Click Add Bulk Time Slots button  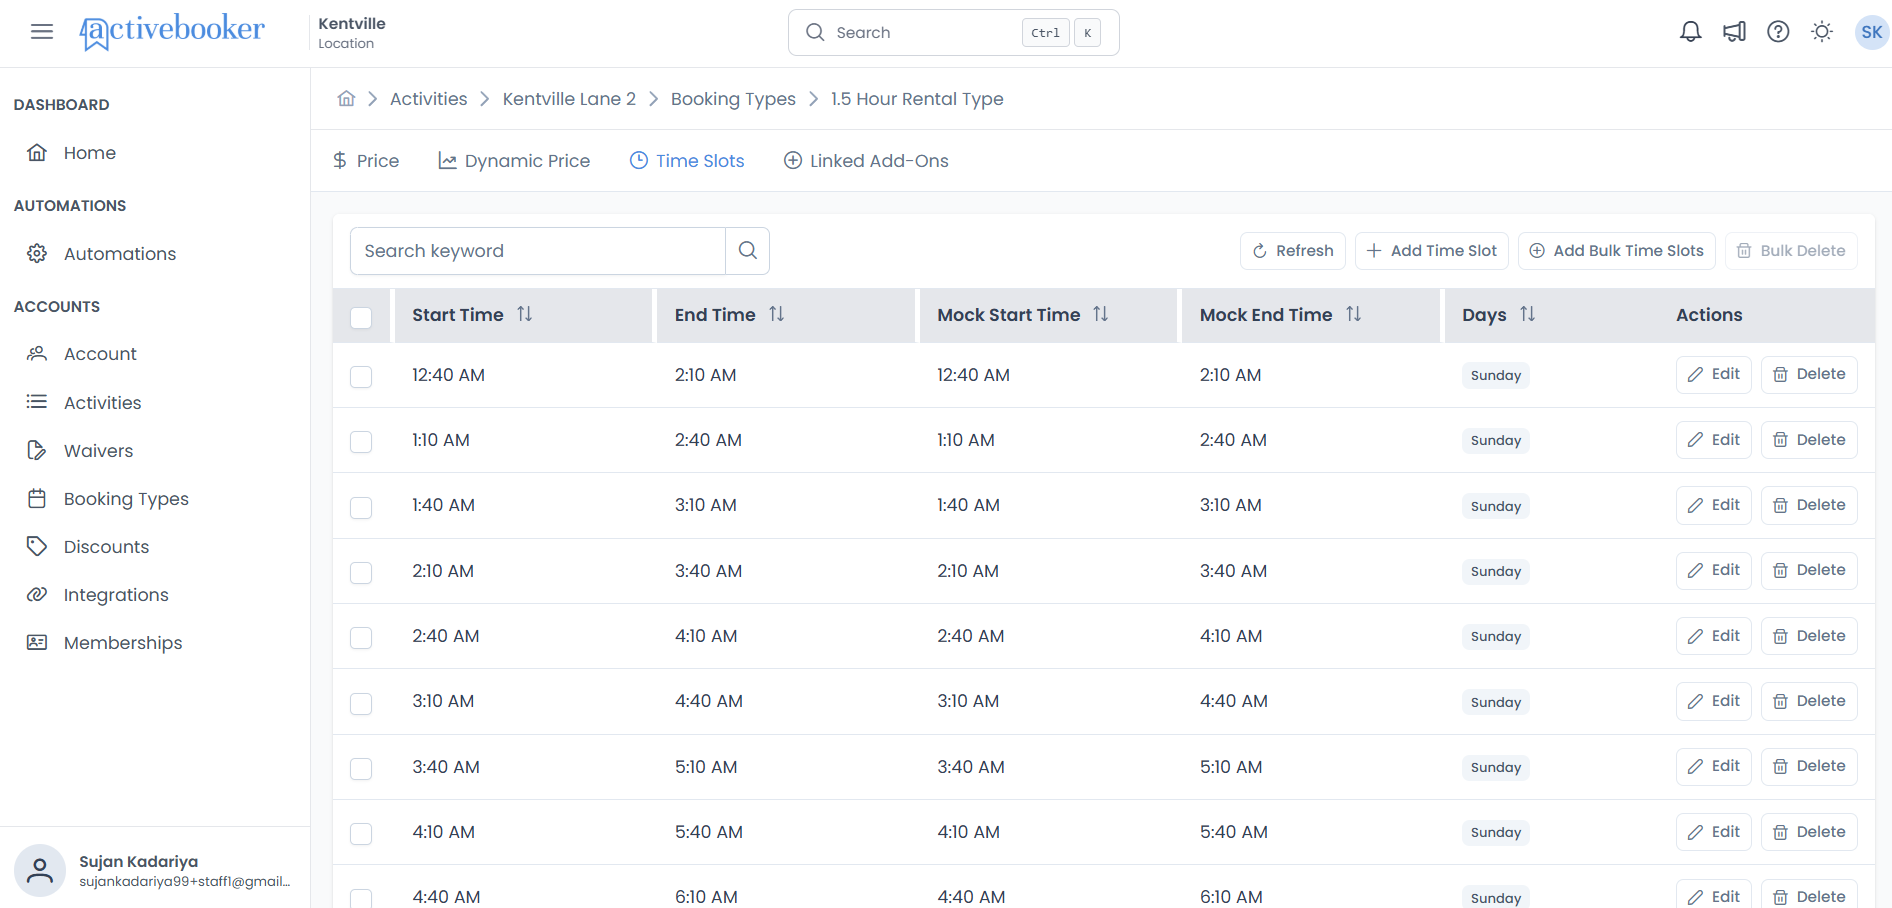[1616, 251]
